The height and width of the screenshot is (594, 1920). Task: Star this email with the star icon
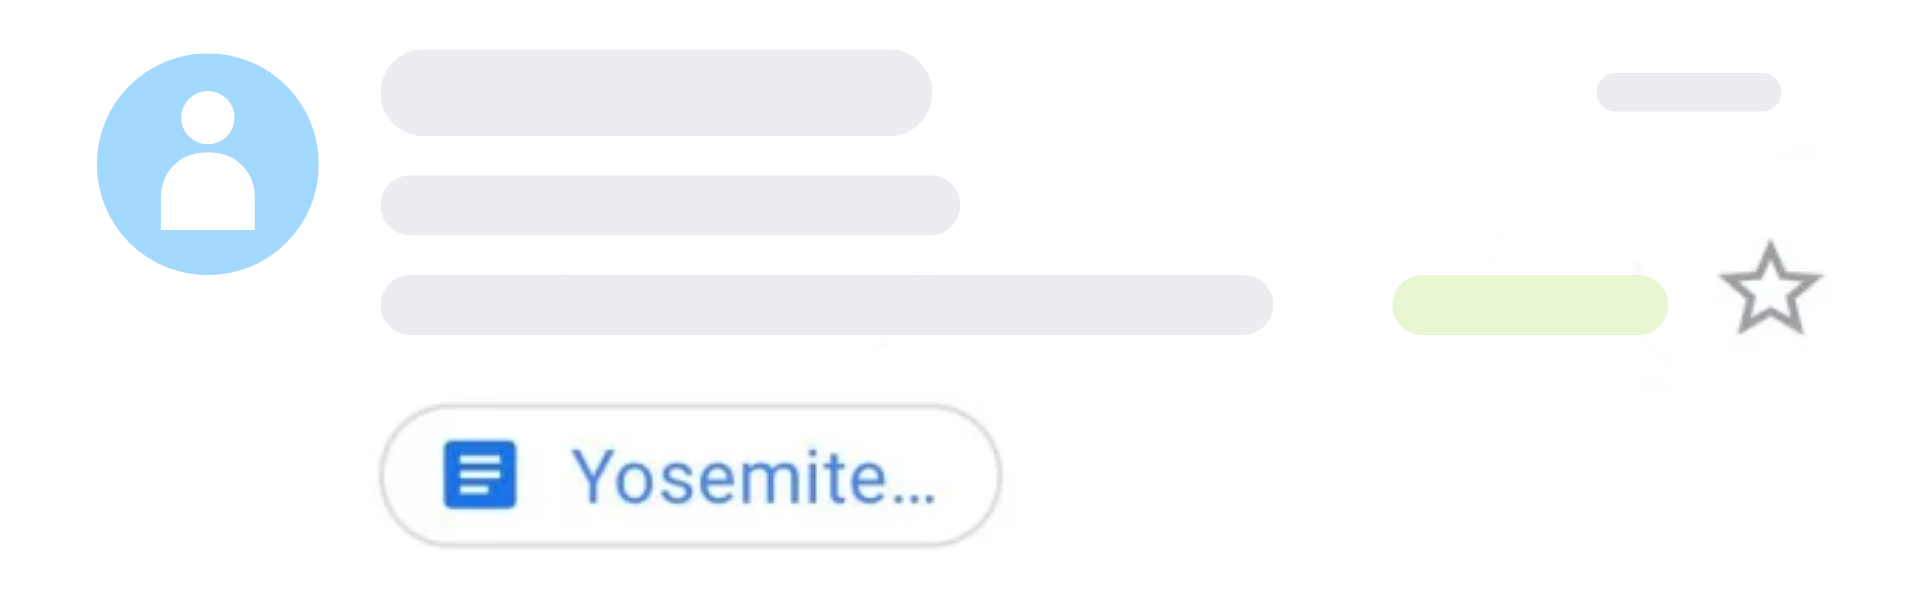(x=1770, y=290)
